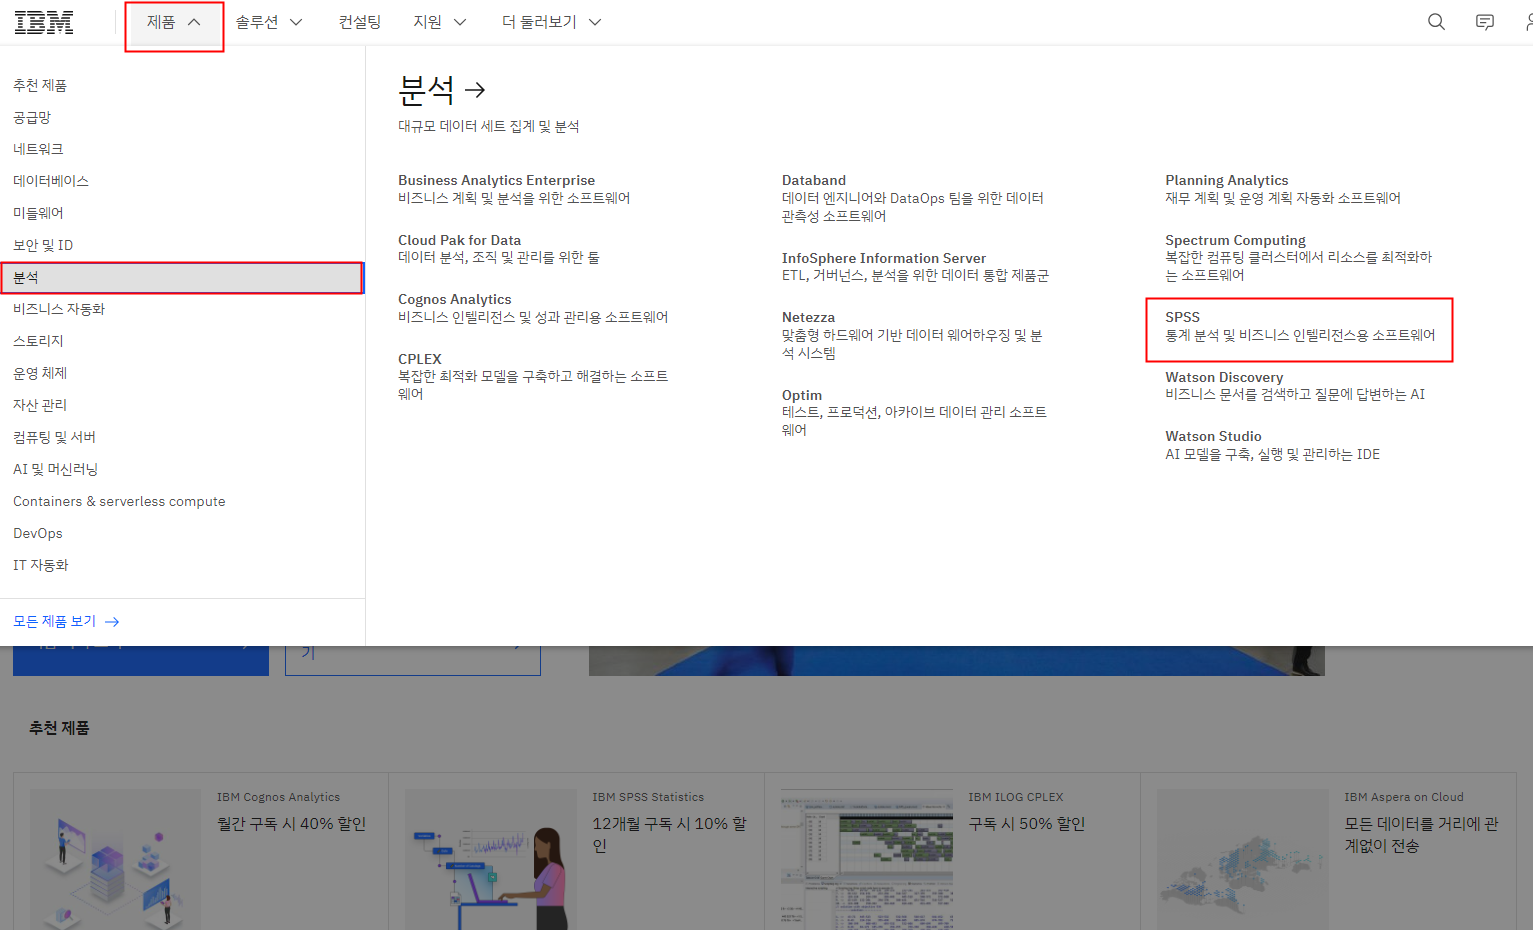Open the 컨설팅 menu item
1533x930 pixels.
point(360,22)
